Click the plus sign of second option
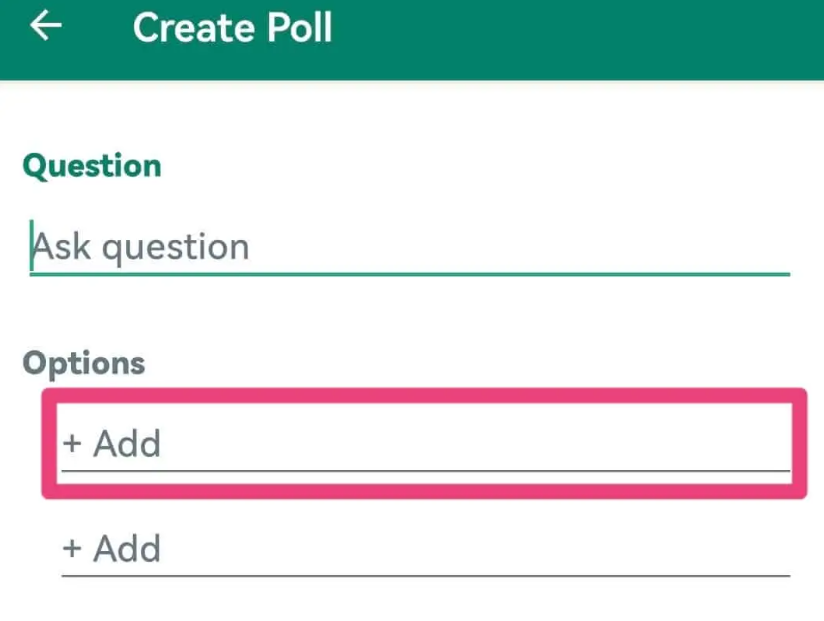824x621 pixels. 72,549
